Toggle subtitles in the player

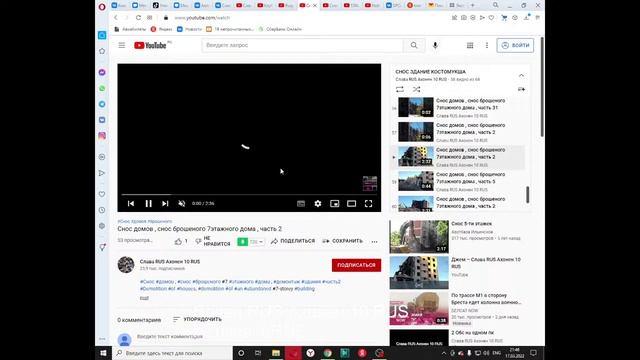coord(301,203)
